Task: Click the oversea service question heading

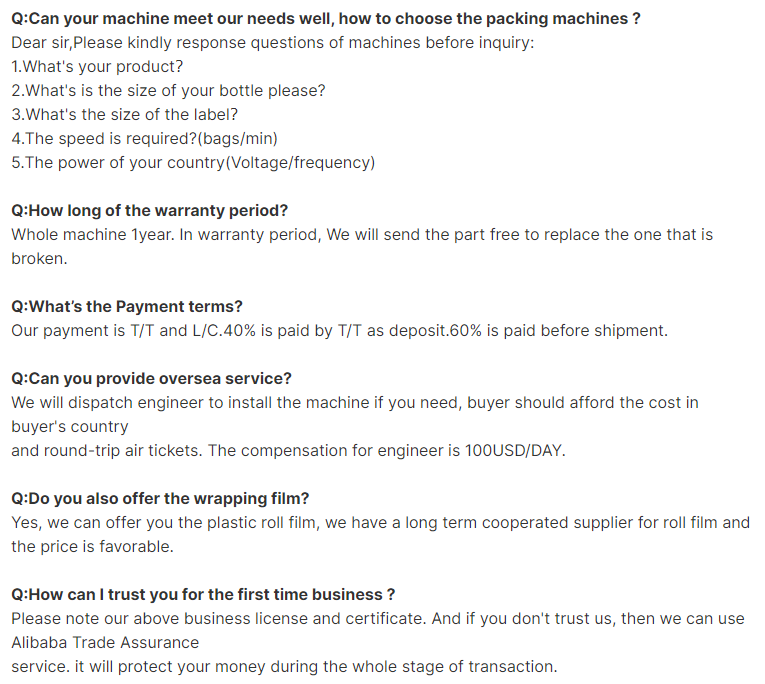Action: click(152, 379)
